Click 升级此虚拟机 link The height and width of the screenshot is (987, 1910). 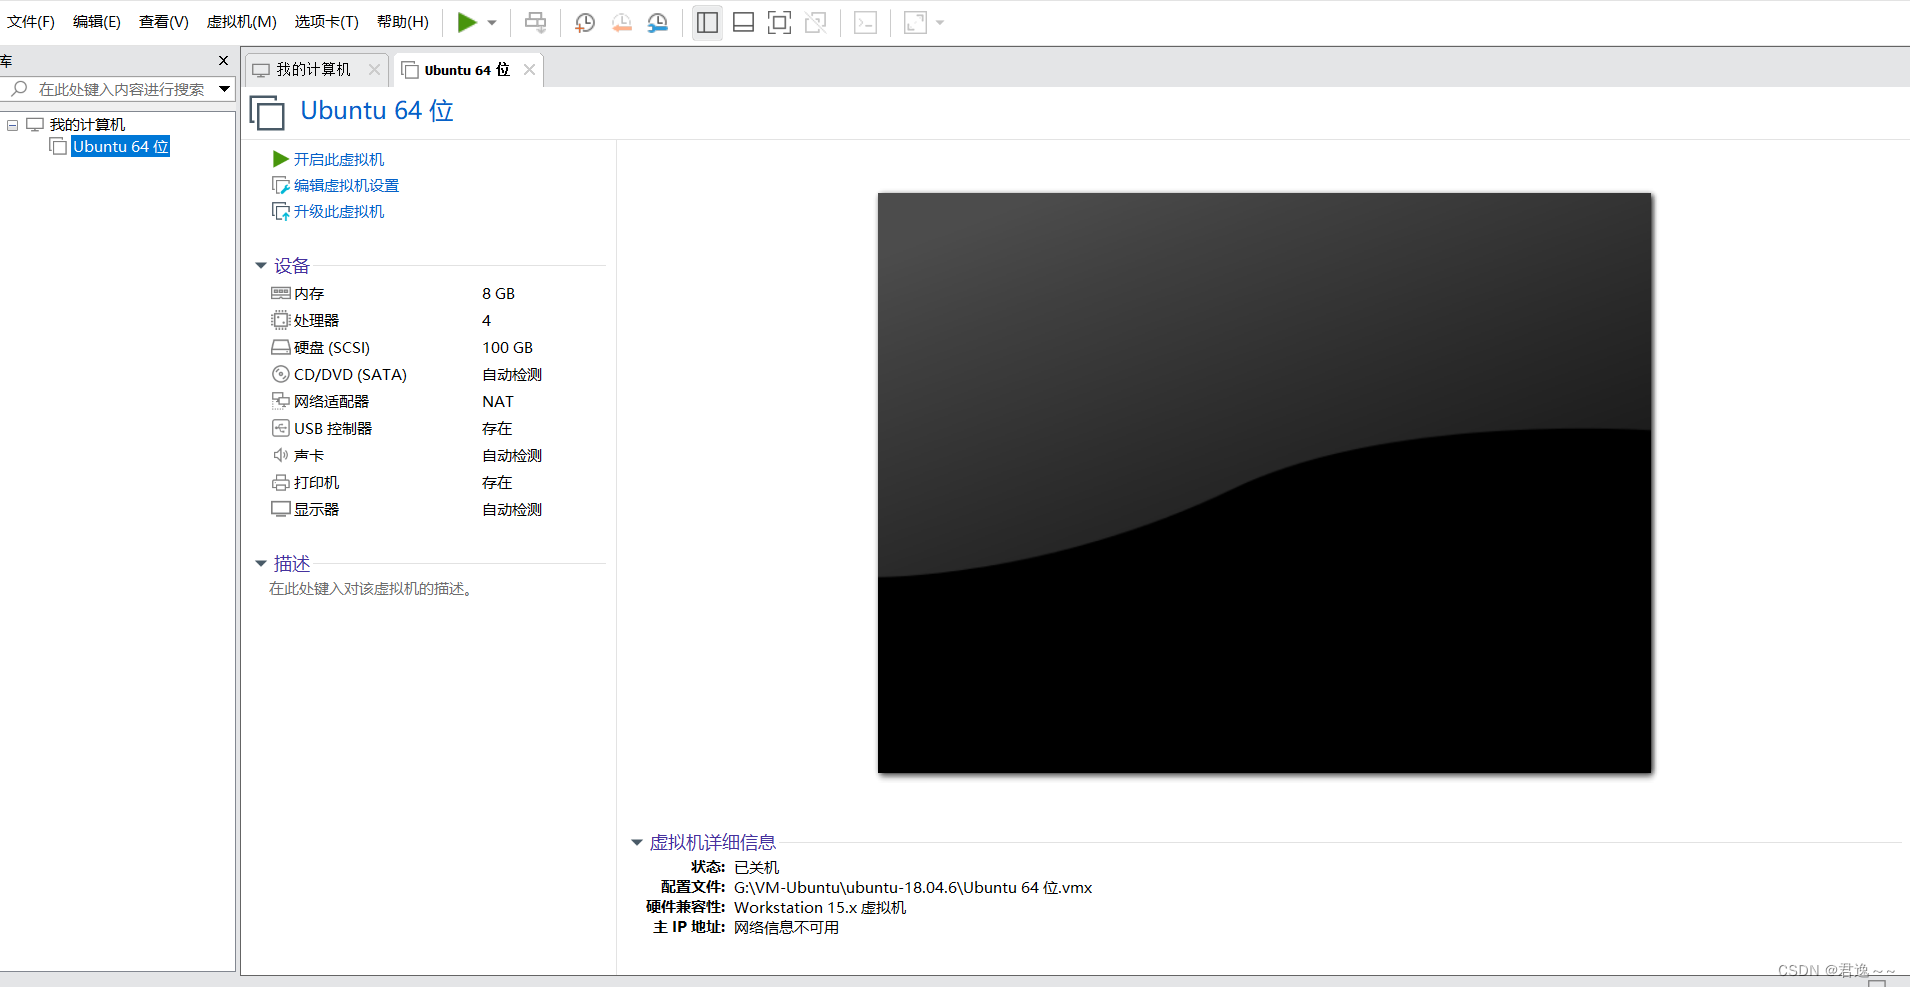click(339, 212)
